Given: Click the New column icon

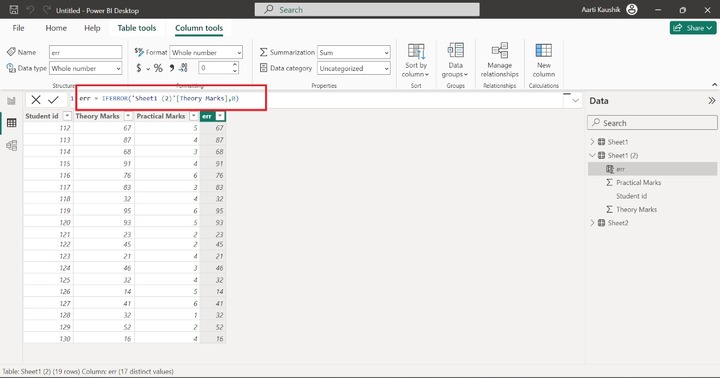Looking at the screenshot, I should tap(544, 61).
